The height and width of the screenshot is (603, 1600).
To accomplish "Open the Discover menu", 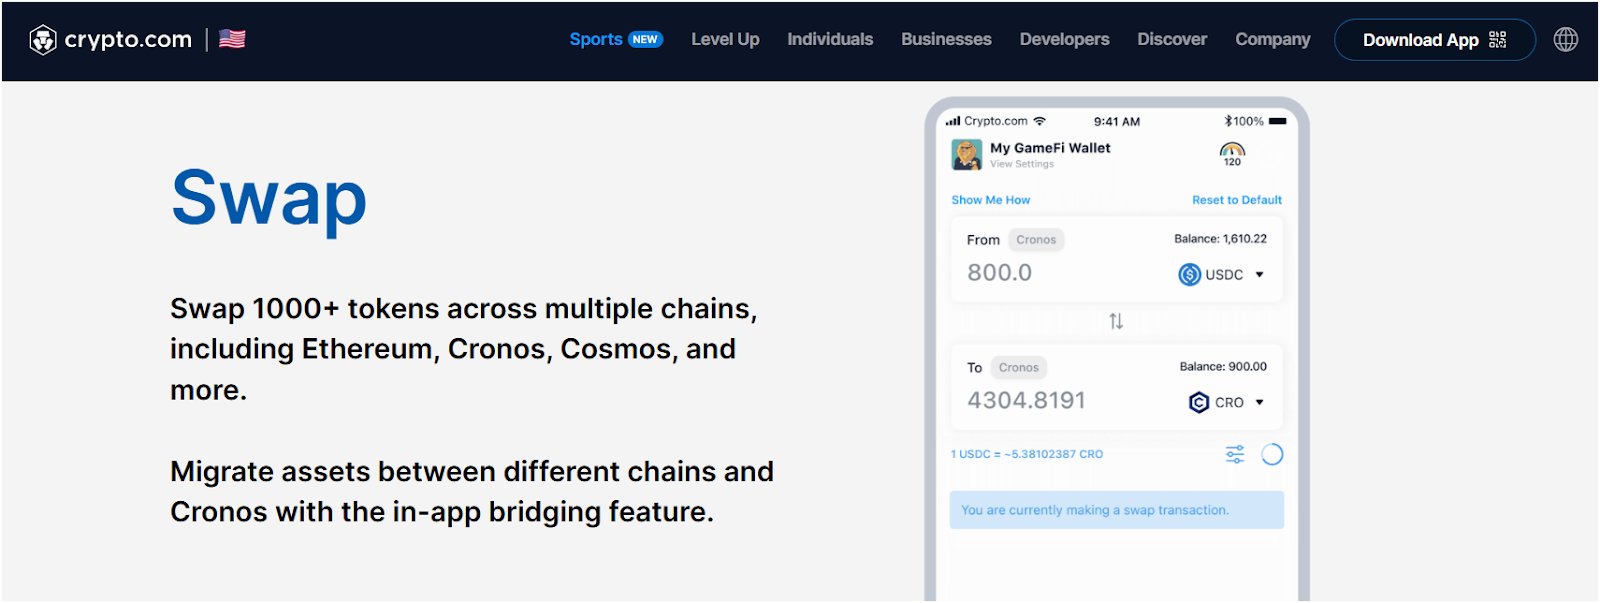I will (1172, 39).
